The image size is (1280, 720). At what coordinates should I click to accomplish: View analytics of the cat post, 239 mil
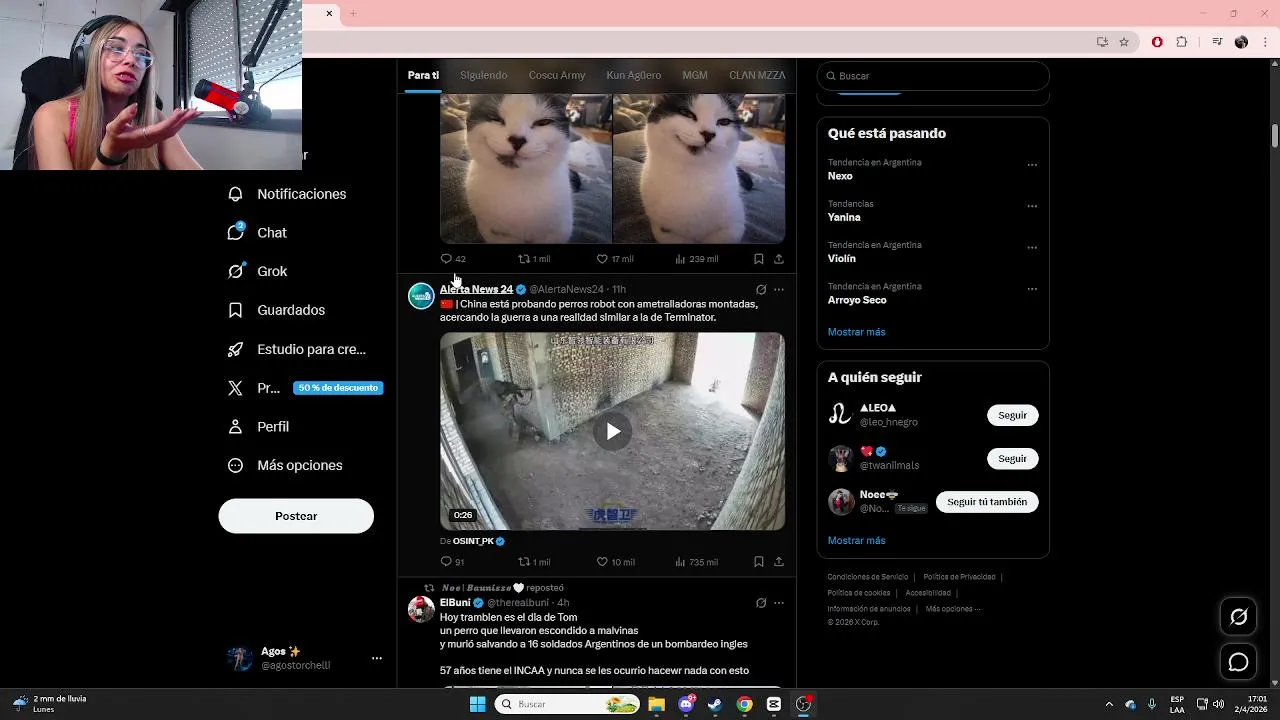point(696,259)
